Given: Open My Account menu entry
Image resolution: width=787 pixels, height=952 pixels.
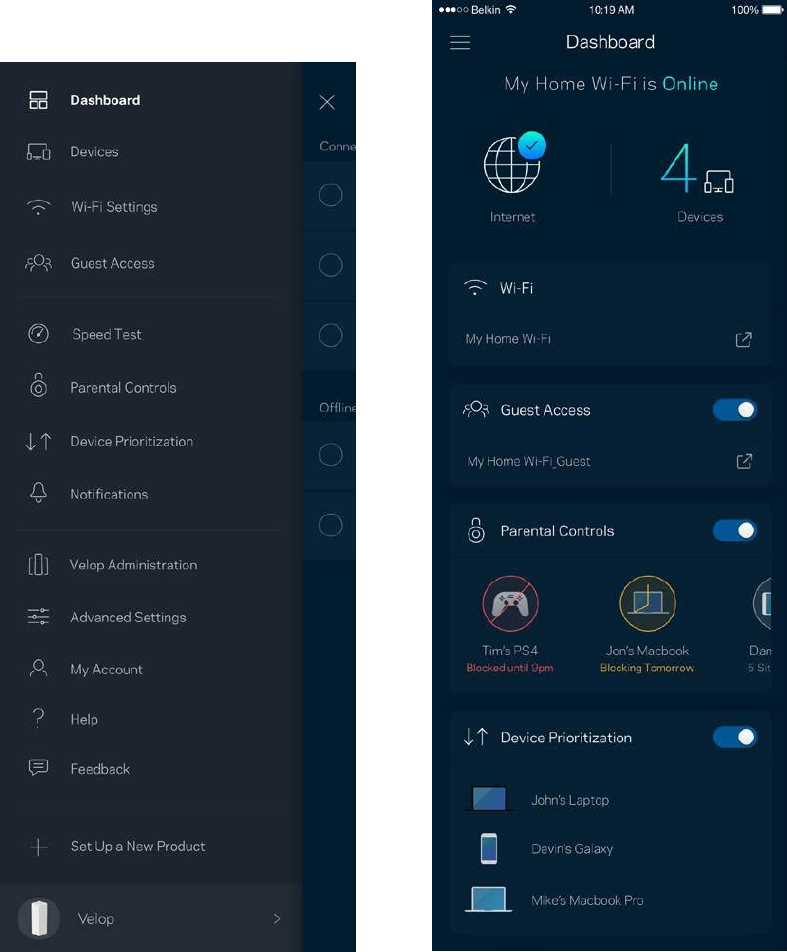Looking at the screenshot, I should point(106,670).
